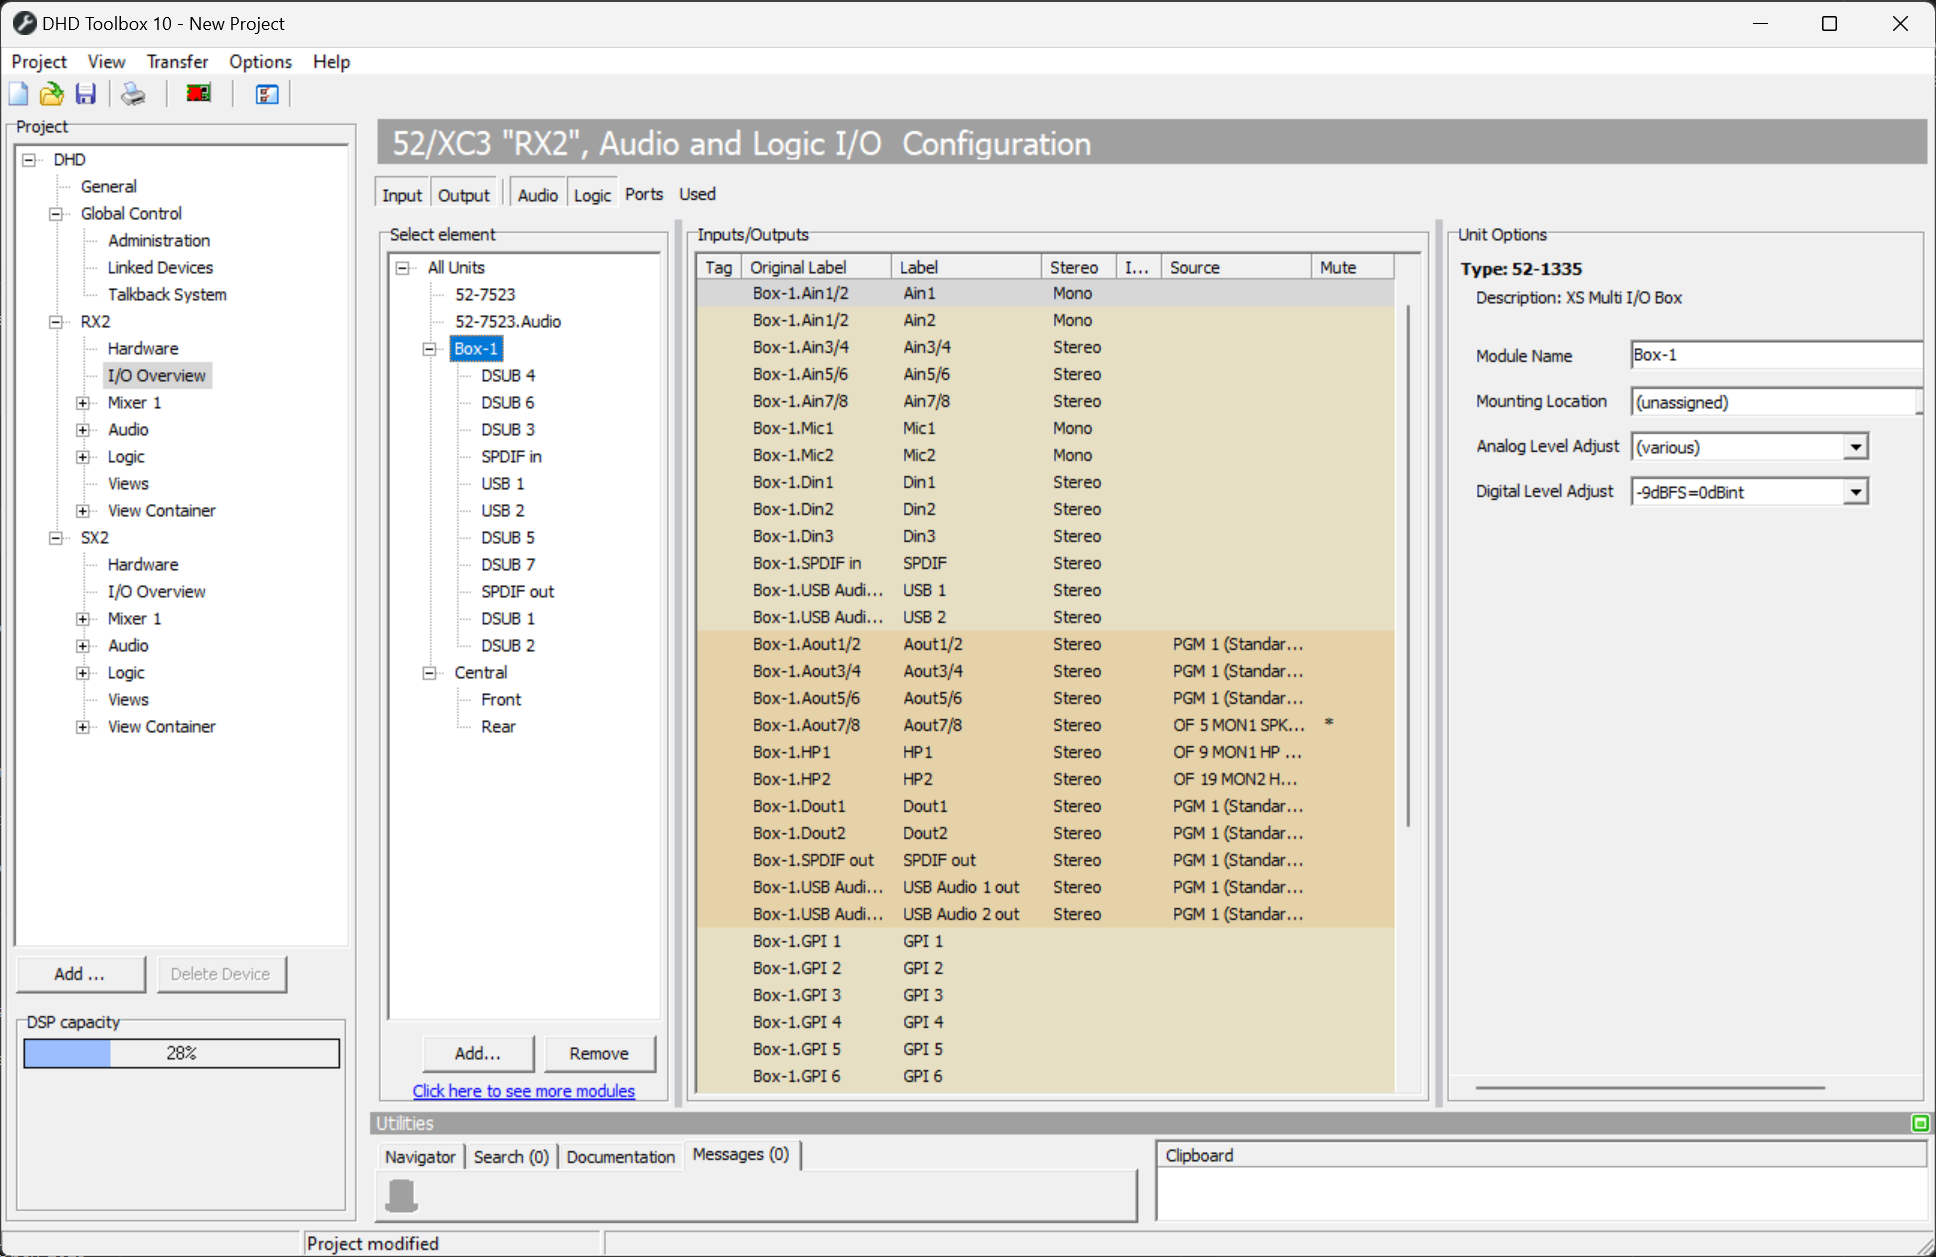Create a new project via toolbar icon
Screen dimensions: 1936x1257
pos(18,93)
